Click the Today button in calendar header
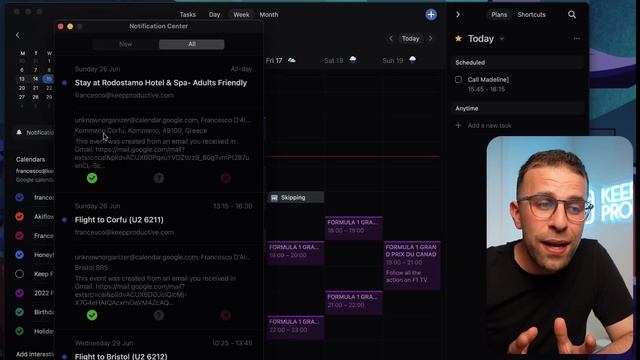This screenshot has height=360, width=640. click(411, 38)
